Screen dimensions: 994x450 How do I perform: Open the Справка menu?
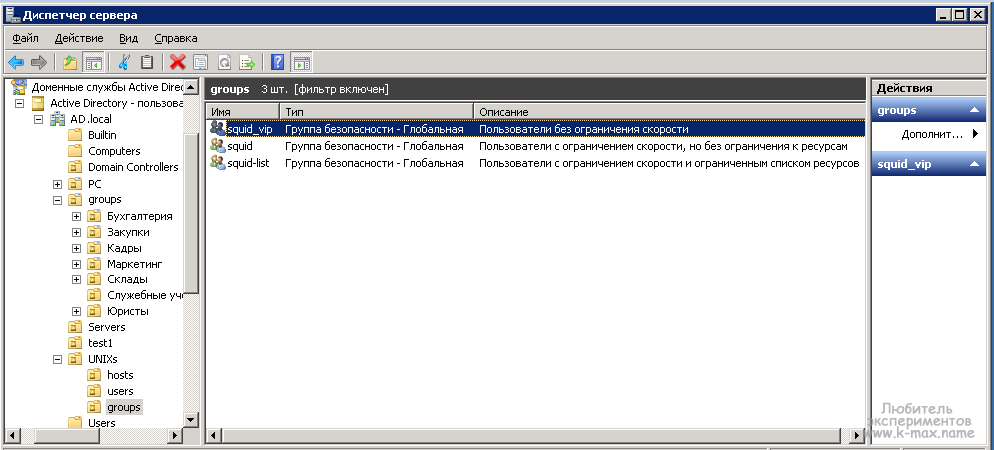coord(176,39)
